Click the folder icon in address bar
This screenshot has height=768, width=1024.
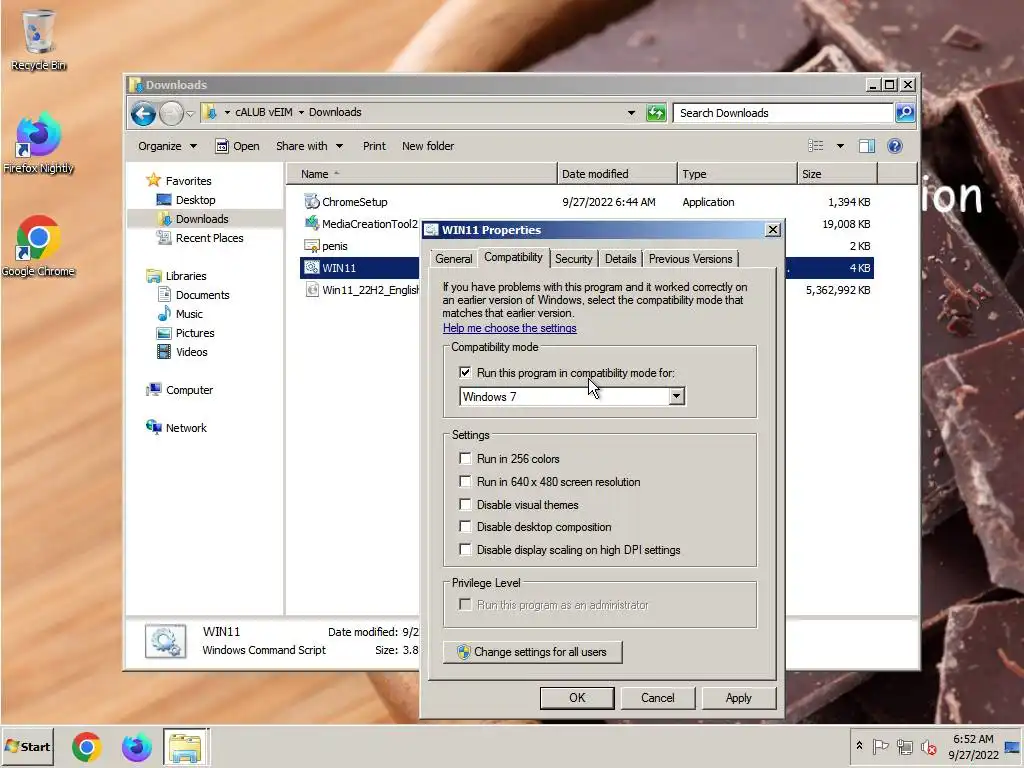tap(210, 112)
